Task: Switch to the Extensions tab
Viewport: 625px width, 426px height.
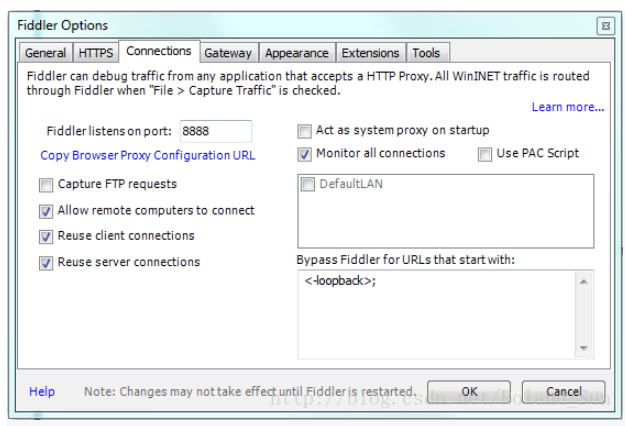Action: (x=370, y=53)
